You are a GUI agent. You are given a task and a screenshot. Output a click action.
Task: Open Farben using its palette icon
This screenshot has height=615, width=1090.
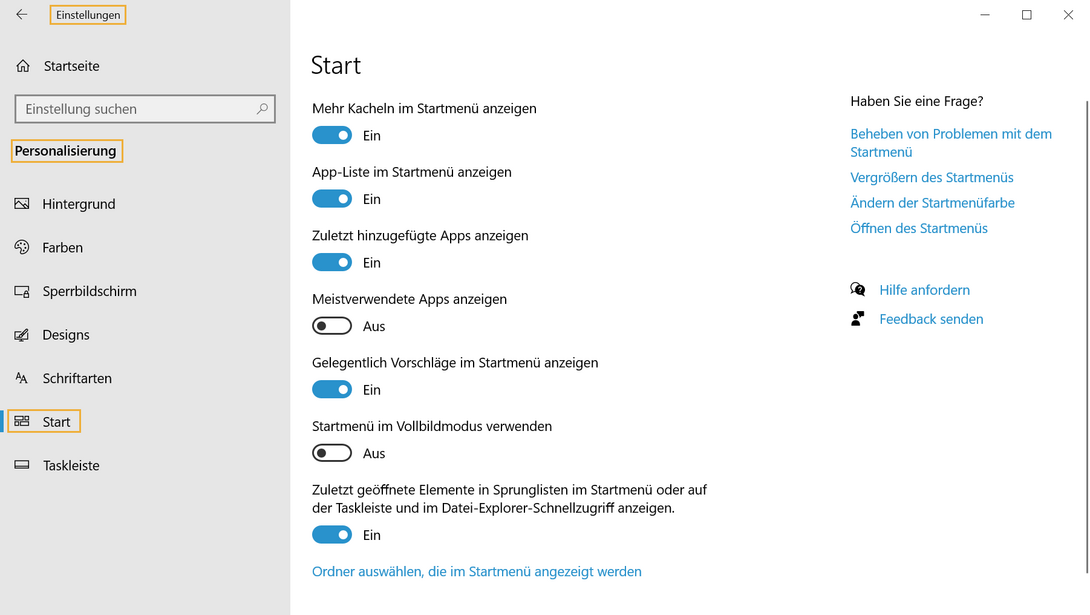[21, 247]
